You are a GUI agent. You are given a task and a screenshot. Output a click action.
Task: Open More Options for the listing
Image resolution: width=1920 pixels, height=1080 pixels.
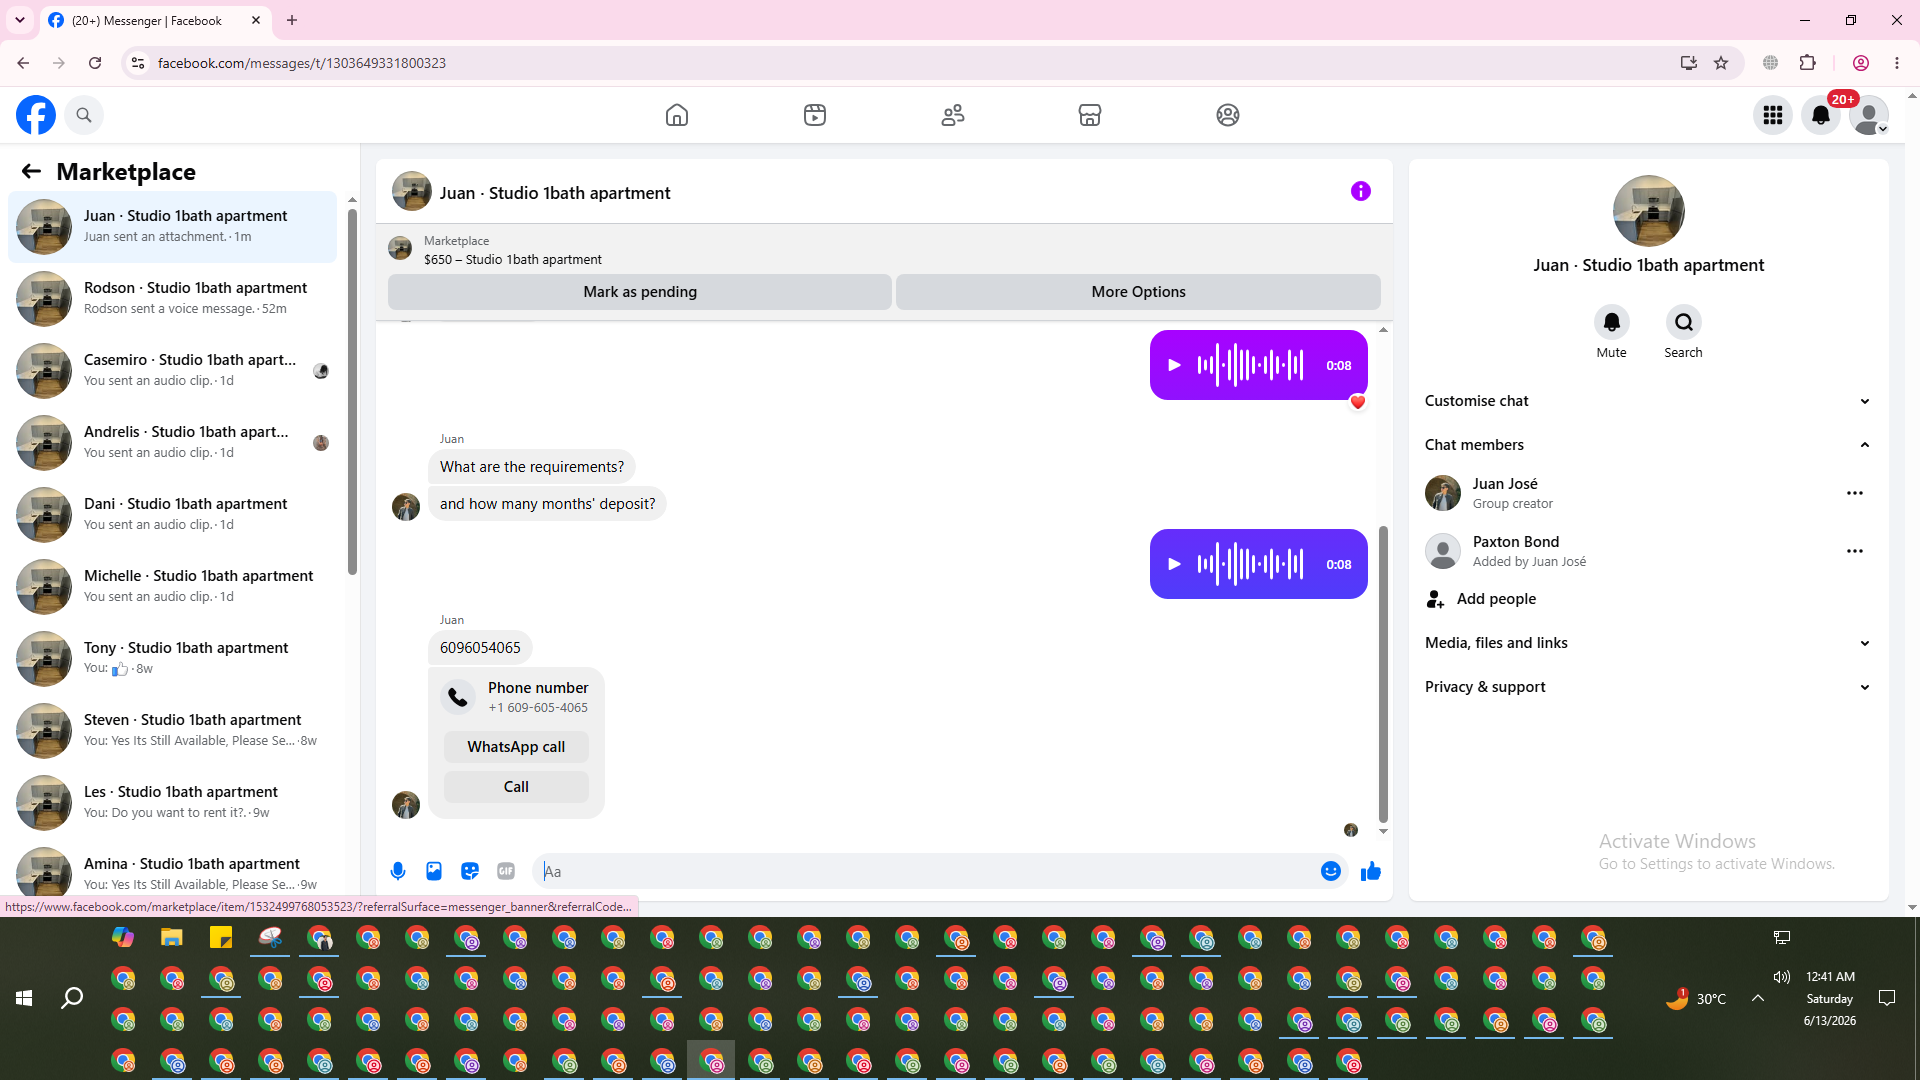(x=1138, y=292)
